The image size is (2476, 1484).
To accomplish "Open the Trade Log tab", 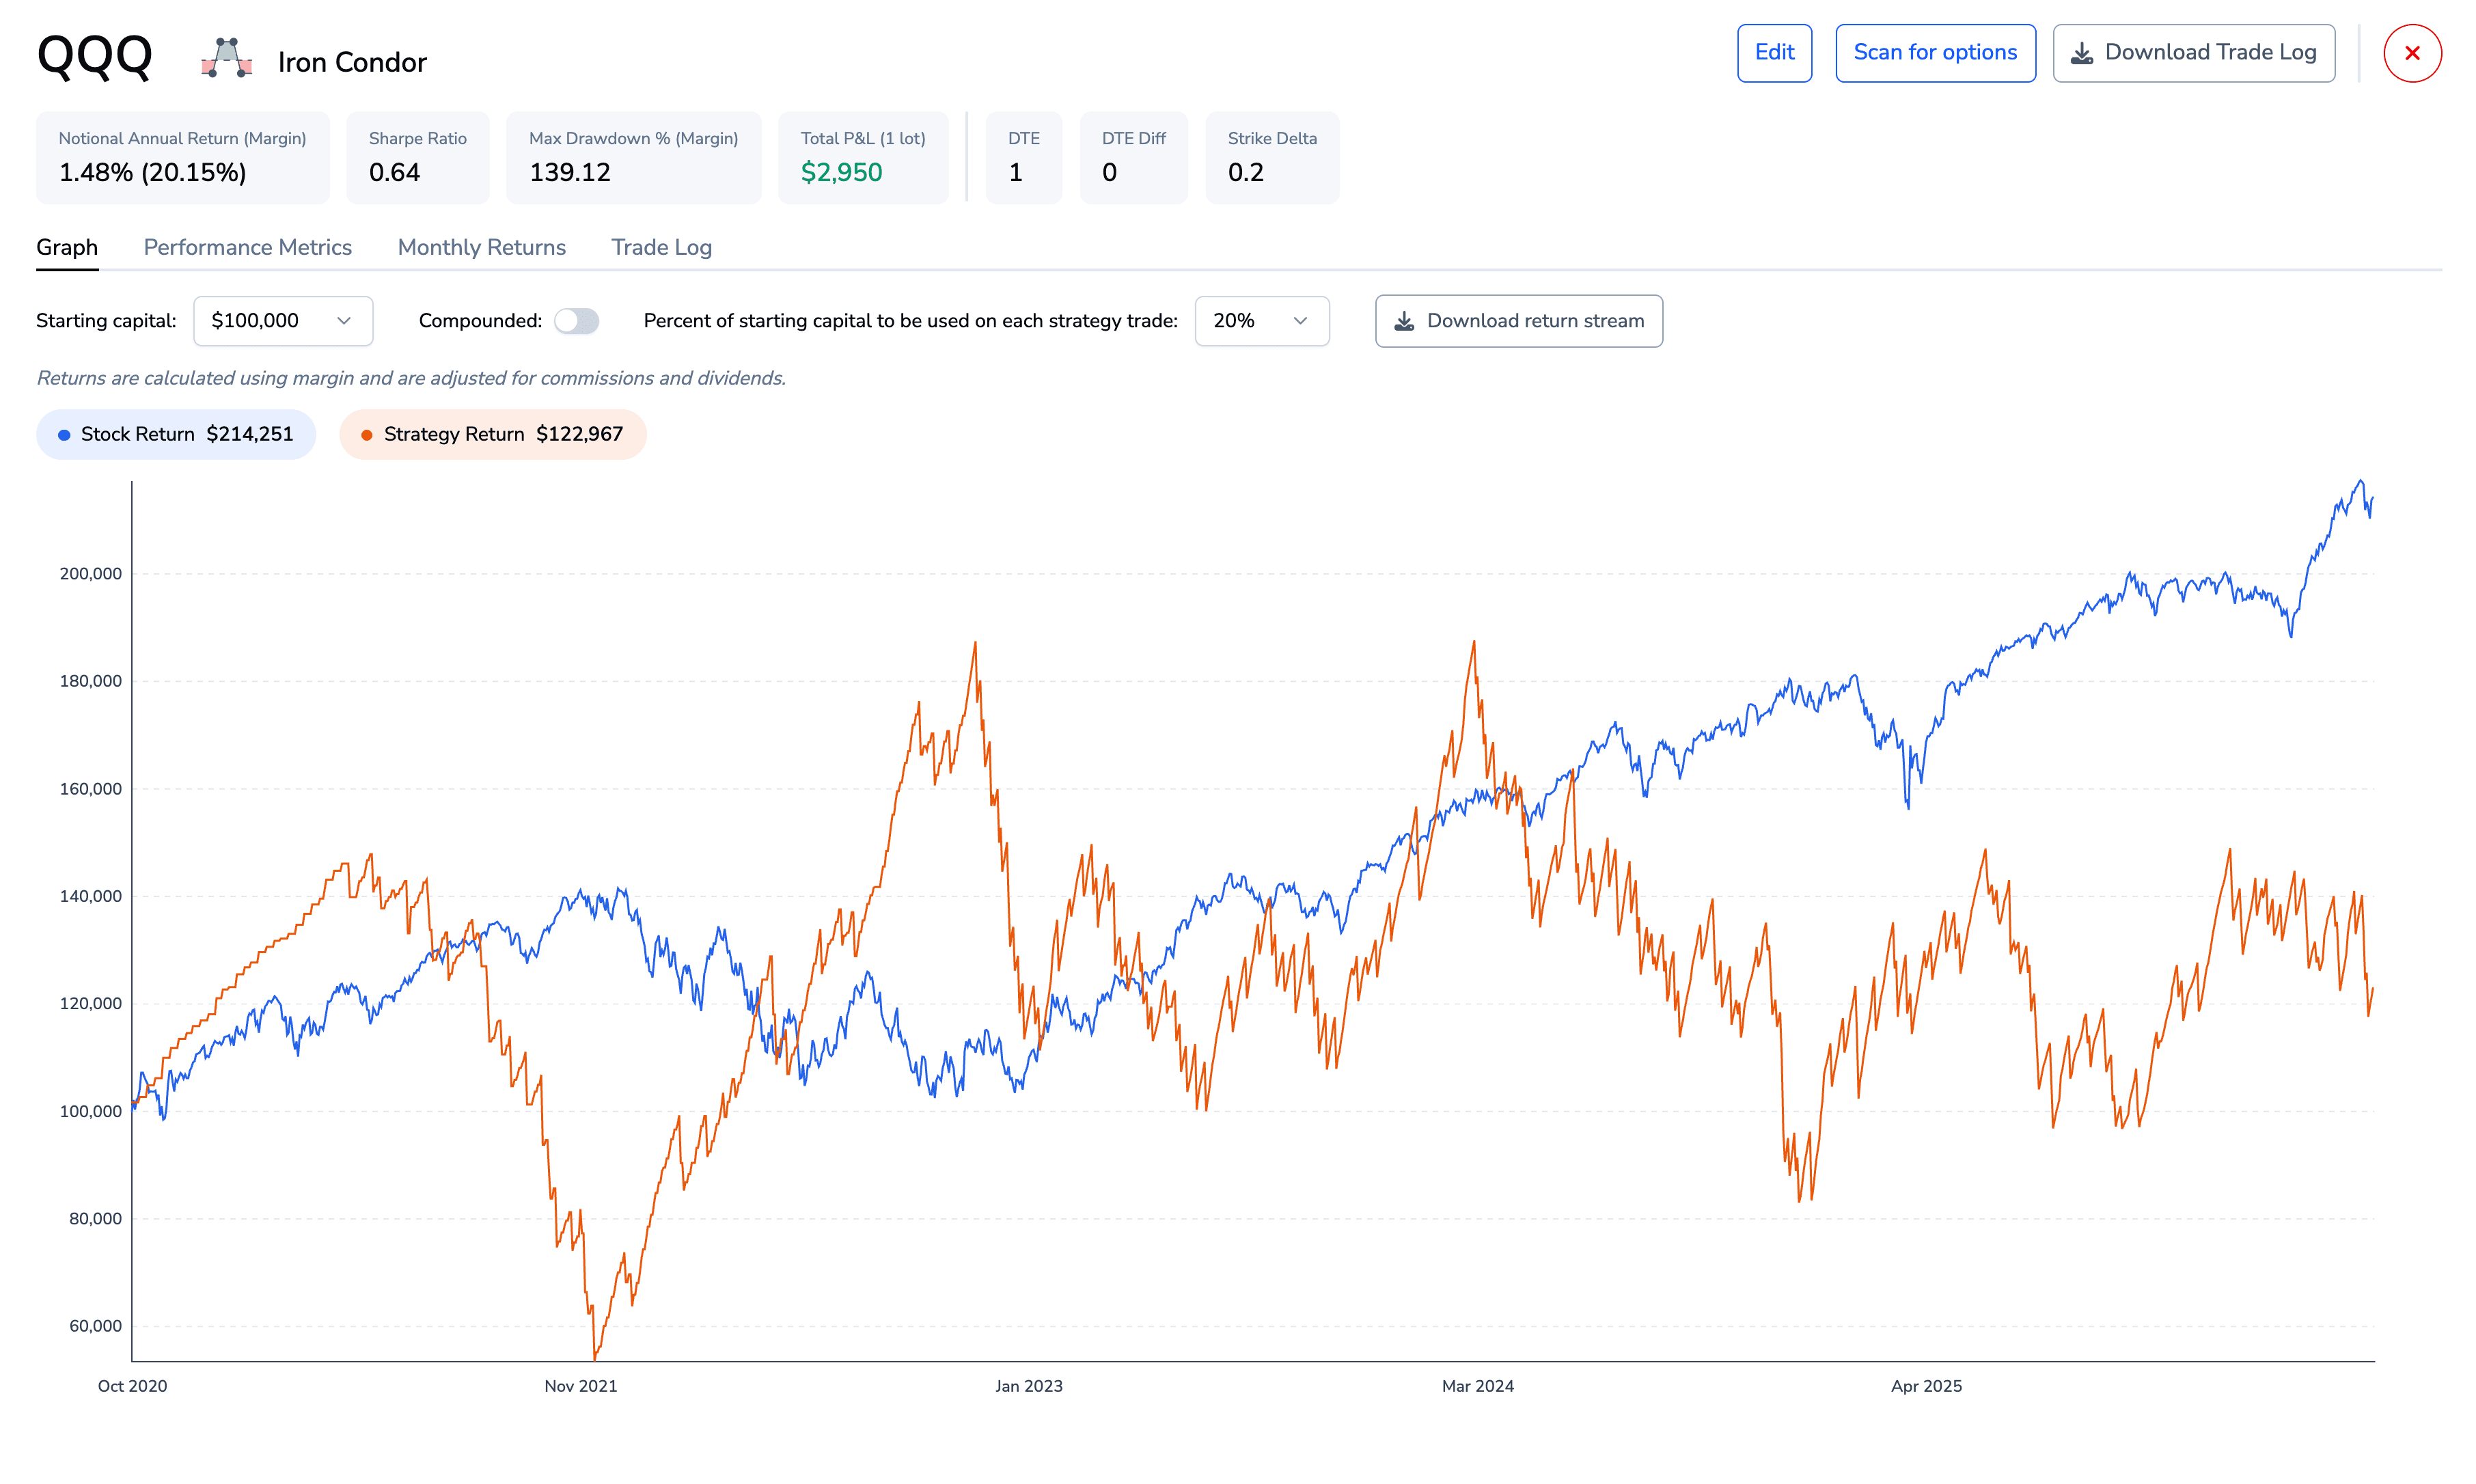I will [x=661, y=247].
